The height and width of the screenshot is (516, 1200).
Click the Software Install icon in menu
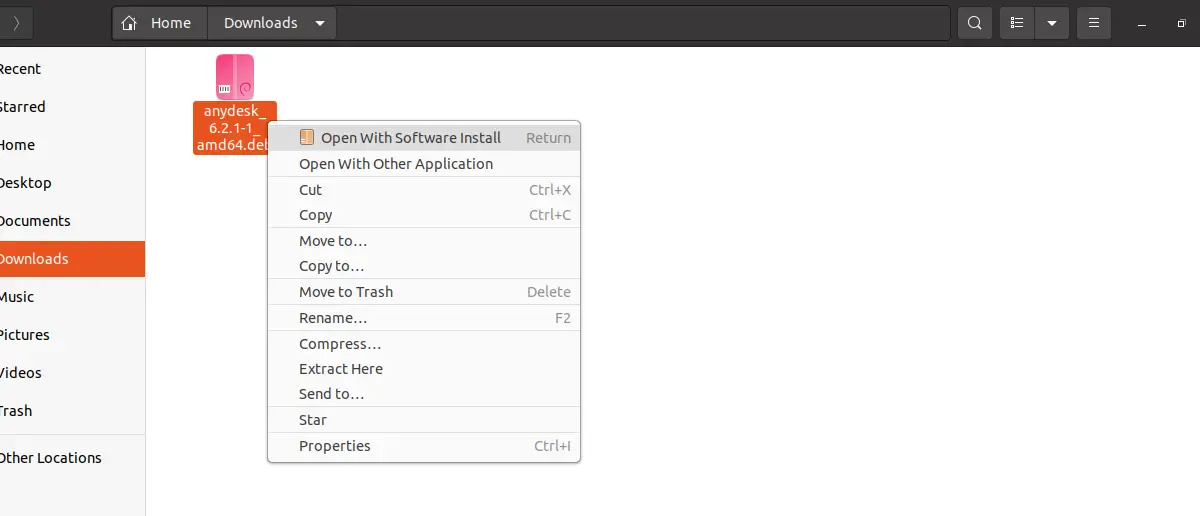(307, 138)
